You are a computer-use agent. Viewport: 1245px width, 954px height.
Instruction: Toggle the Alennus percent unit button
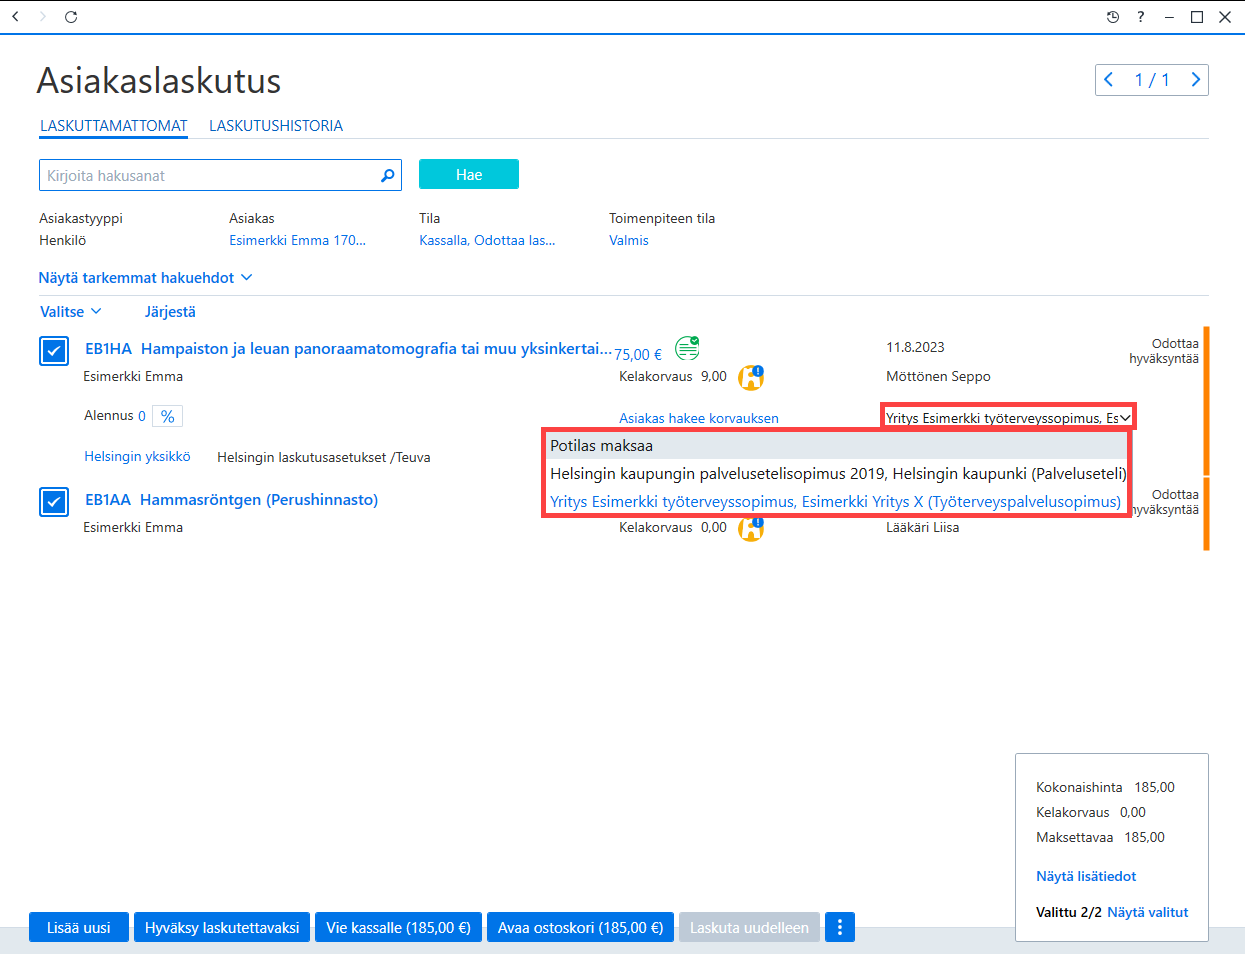(168, 416)
